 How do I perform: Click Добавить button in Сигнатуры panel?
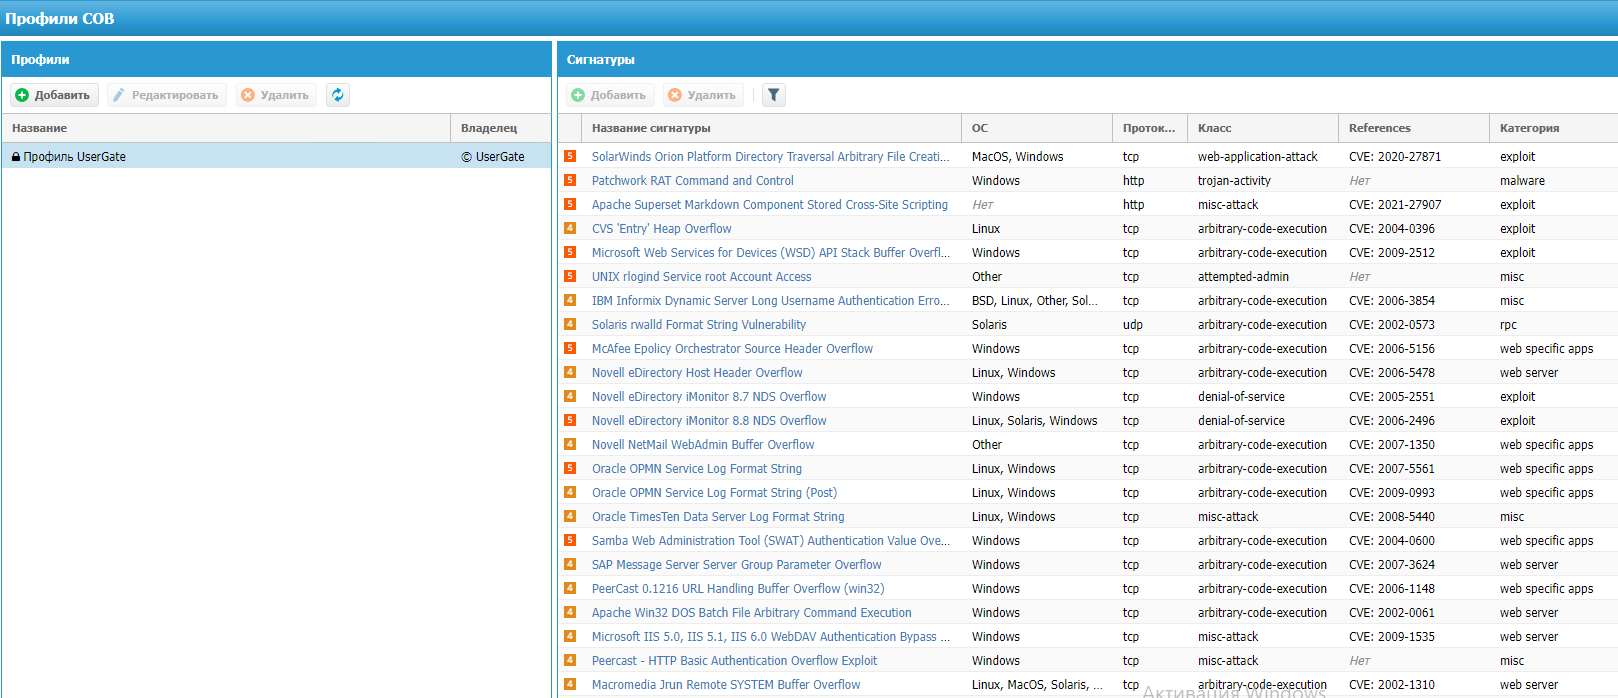610,95
